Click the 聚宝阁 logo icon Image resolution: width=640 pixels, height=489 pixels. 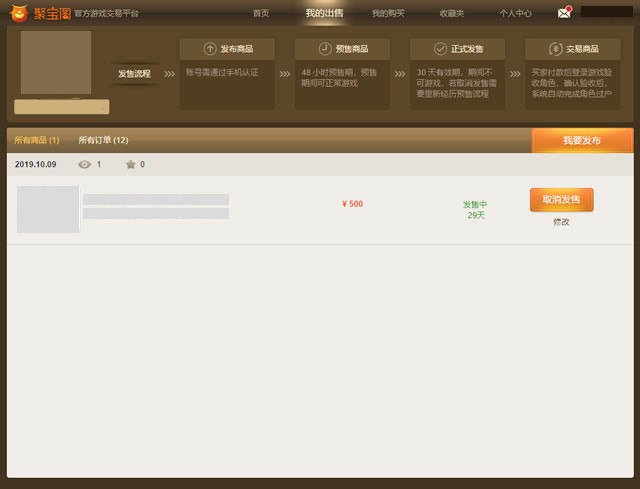pos(18,13)
